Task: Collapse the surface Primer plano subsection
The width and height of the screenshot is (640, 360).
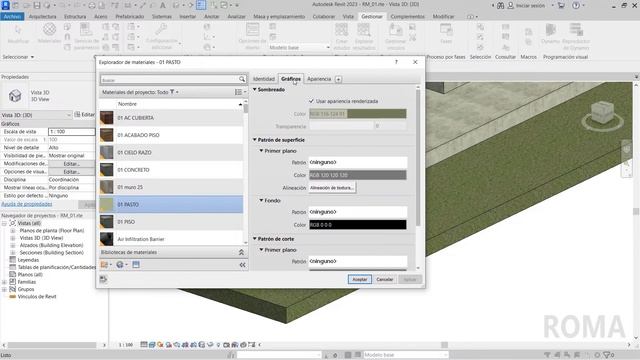Action: [261, 151]
